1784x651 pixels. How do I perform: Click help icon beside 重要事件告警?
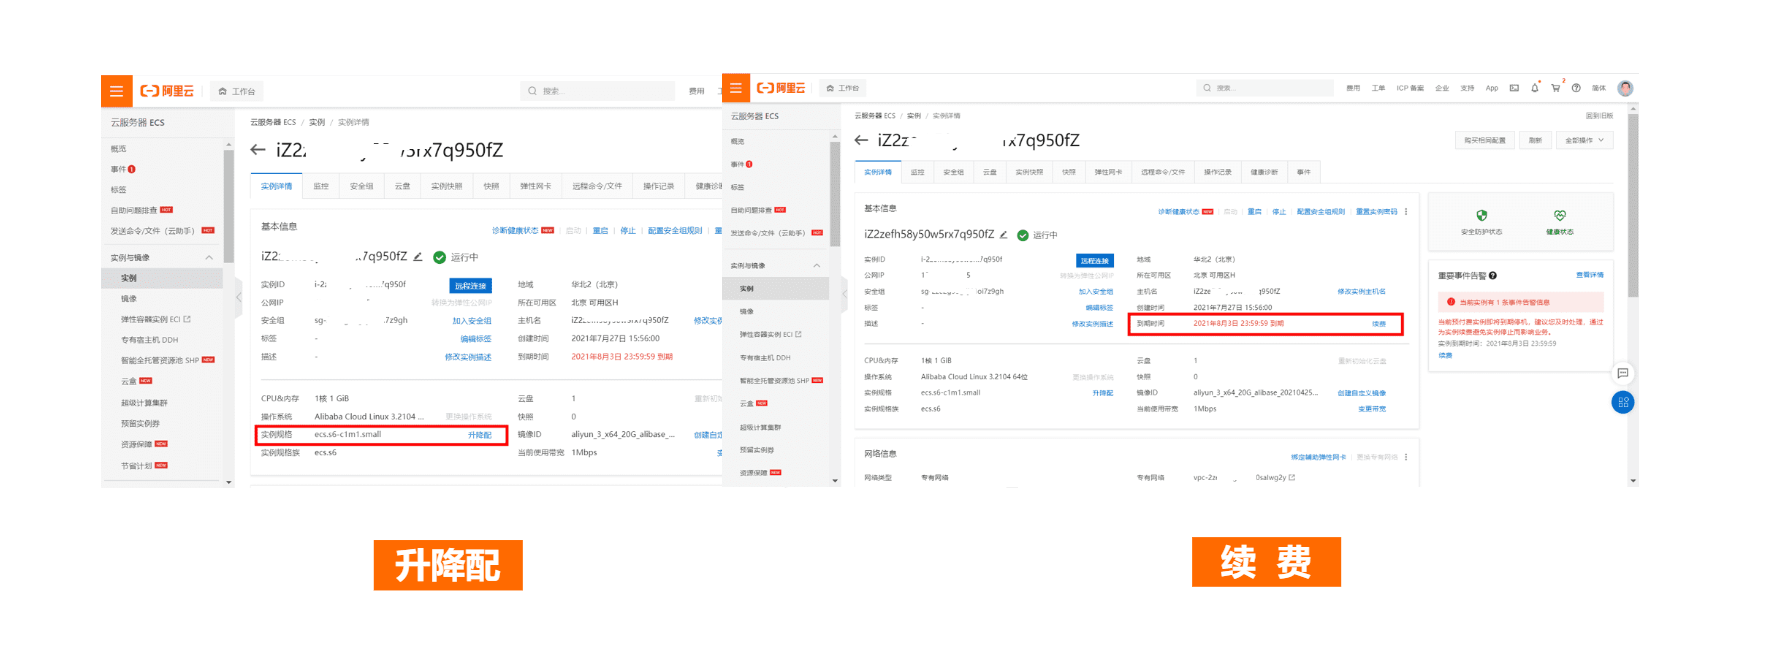click(x=1493, y=275)
